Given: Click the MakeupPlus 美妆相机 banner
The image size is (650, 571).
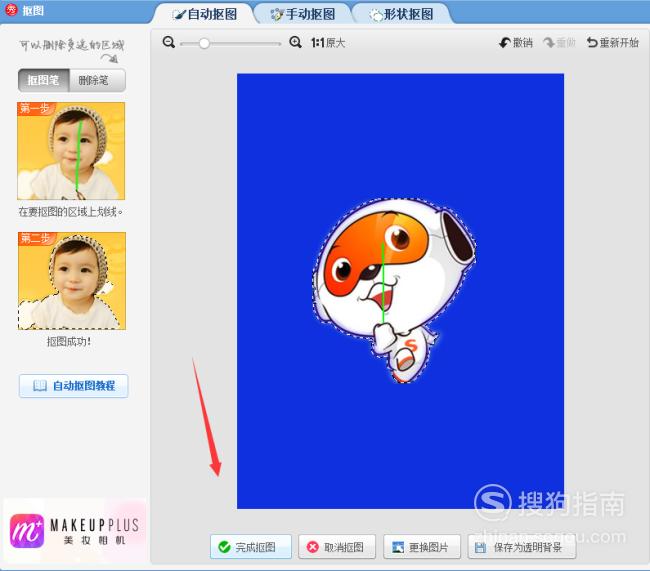Looking at the screenshot, I should point(75,530).
